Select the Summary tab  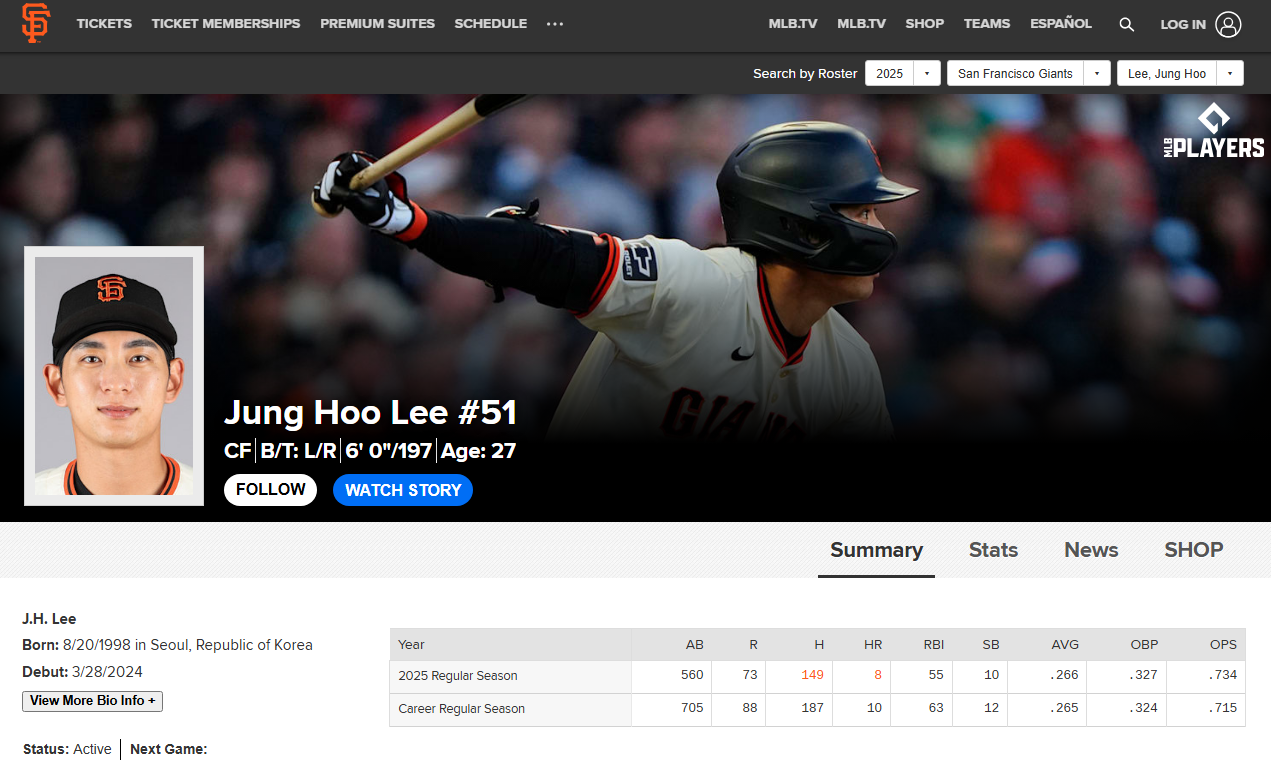click(x=876, y=550)
